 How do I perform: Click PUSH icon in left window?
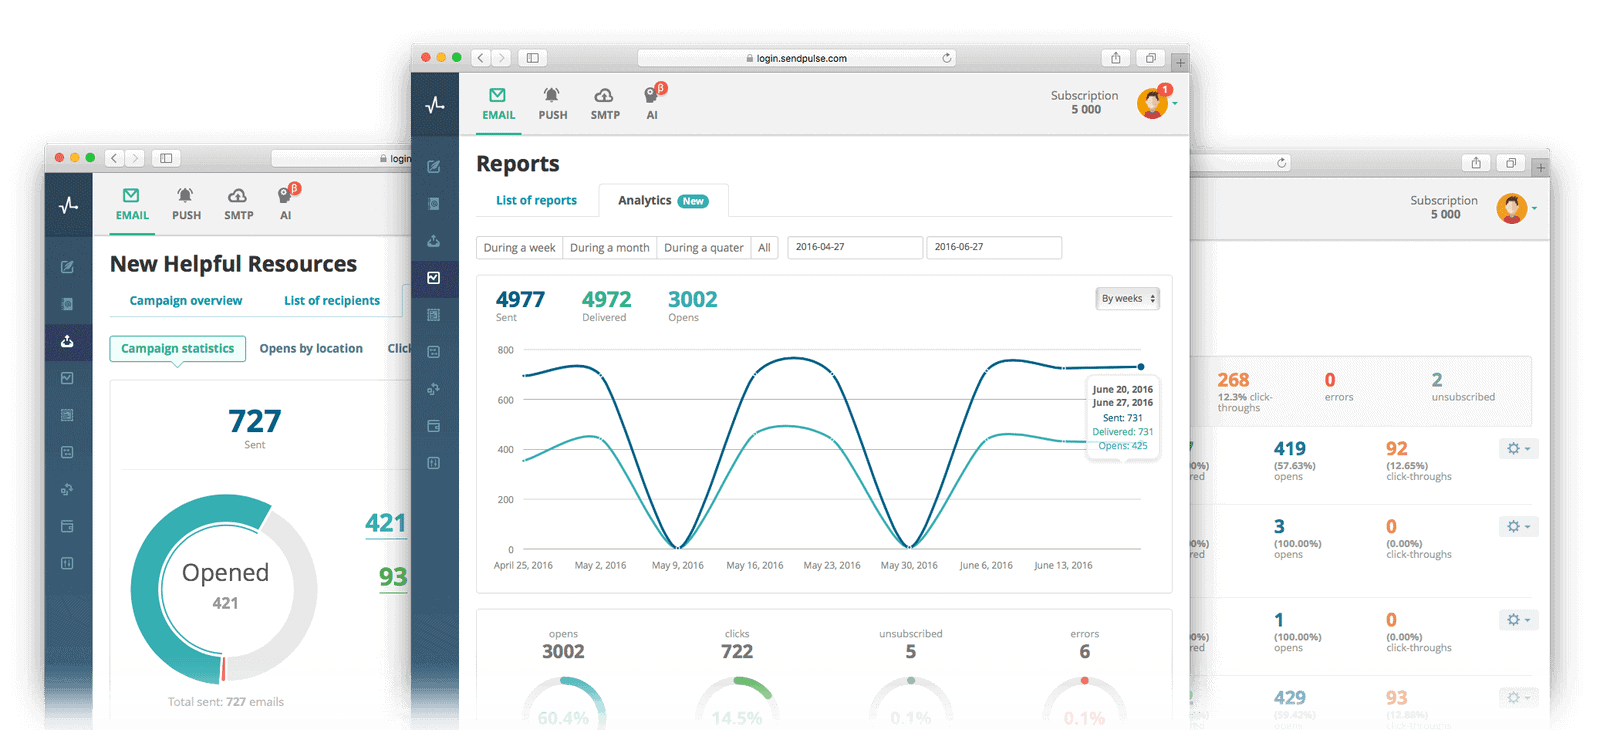tap(186, 203)
